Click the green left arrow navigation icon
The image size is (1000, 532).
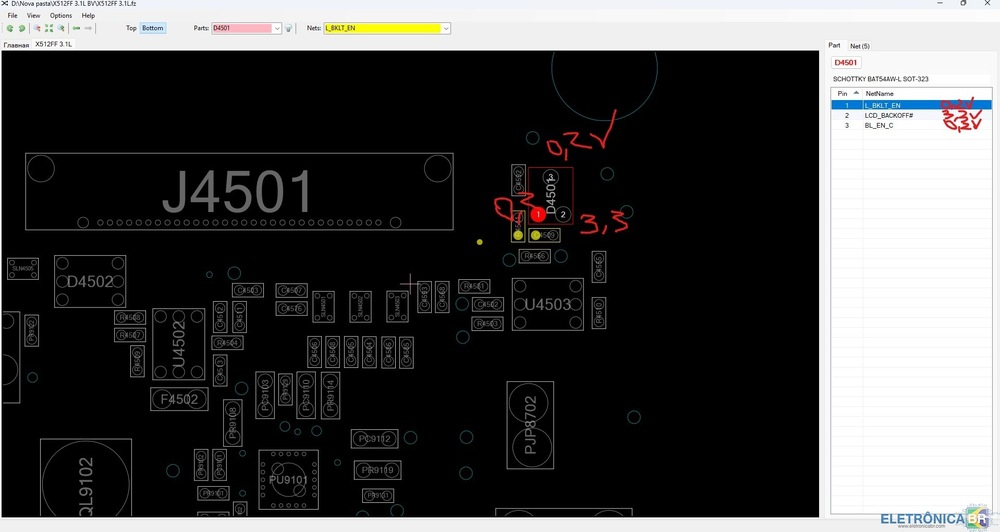point(76,28)
